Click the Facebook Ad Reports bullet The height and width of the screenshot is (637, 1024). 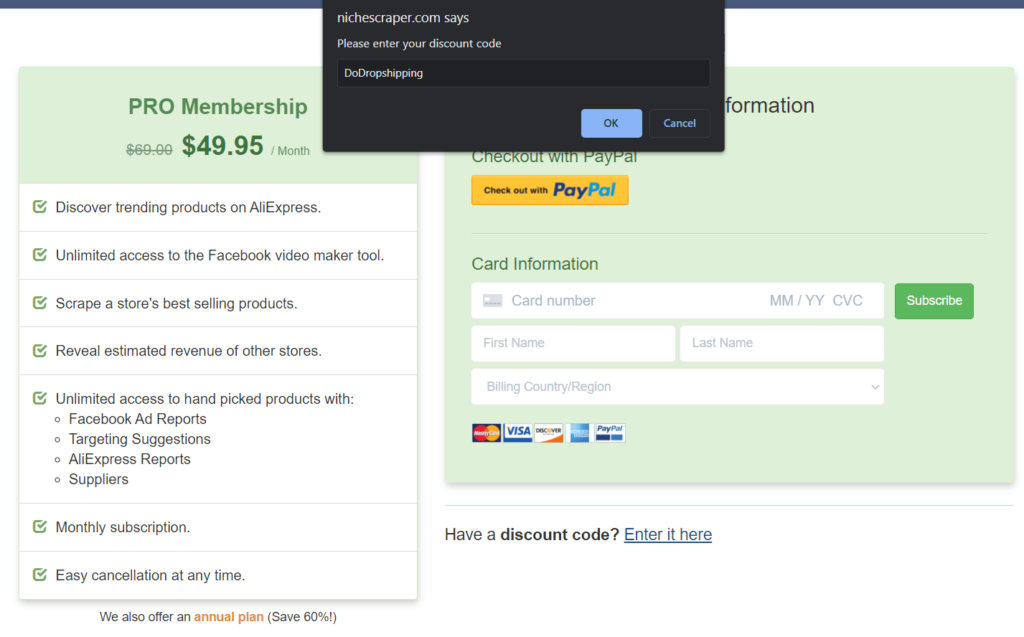pyautogui.click(x=137, y=419)
